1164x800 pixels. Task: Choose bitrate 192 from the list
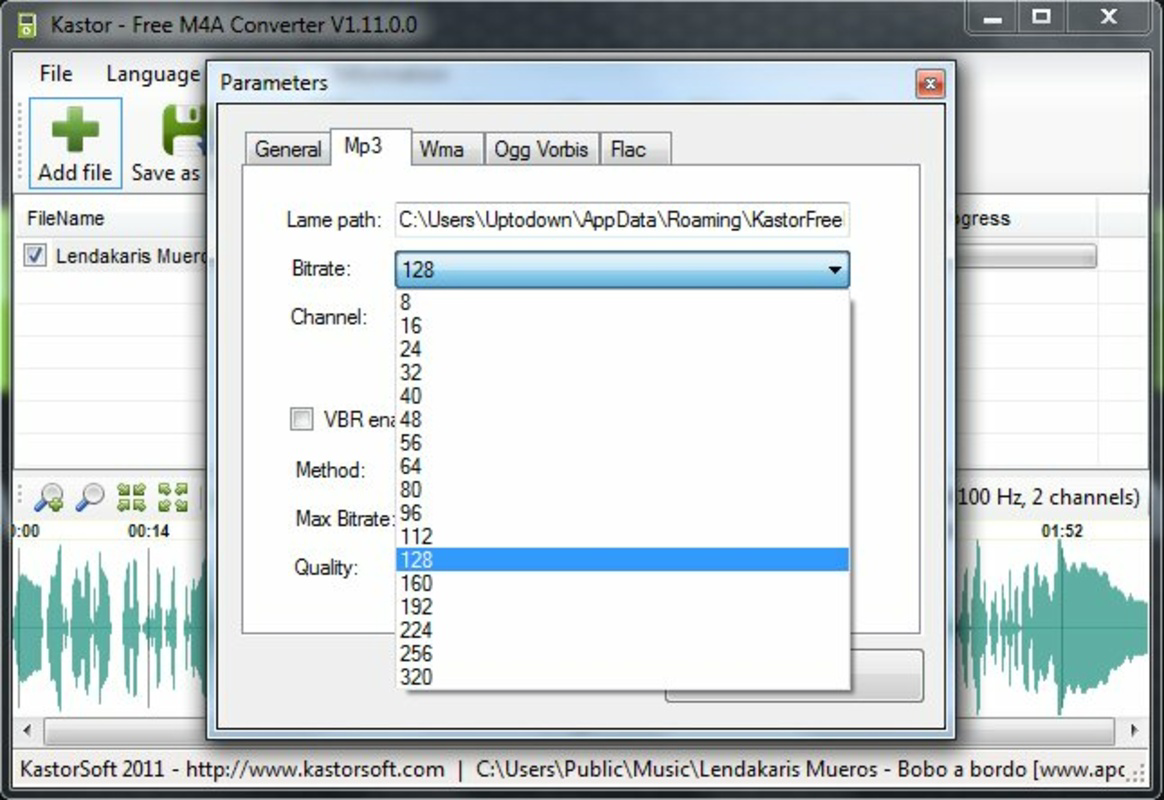tap(621, 606)
